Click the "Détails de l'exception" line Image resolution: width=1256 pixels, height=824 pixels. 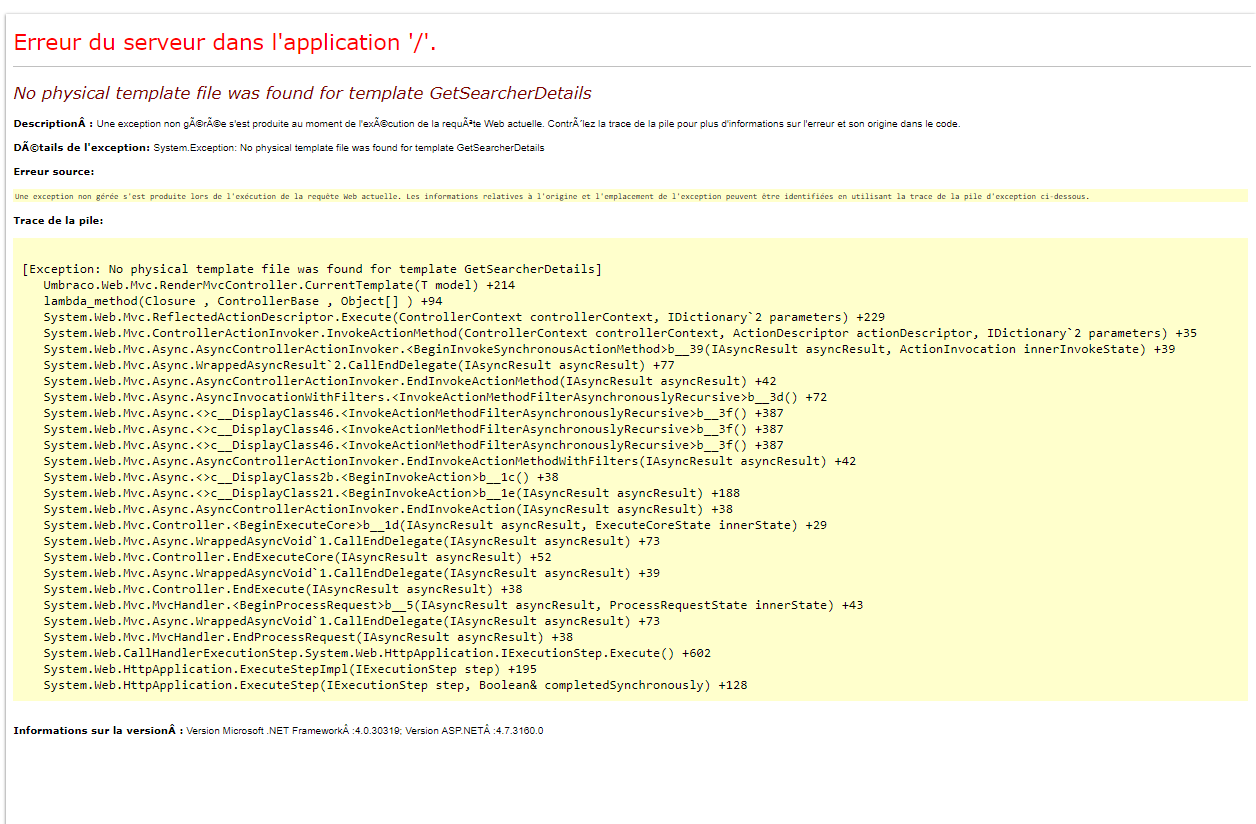(x=279, y=148)
